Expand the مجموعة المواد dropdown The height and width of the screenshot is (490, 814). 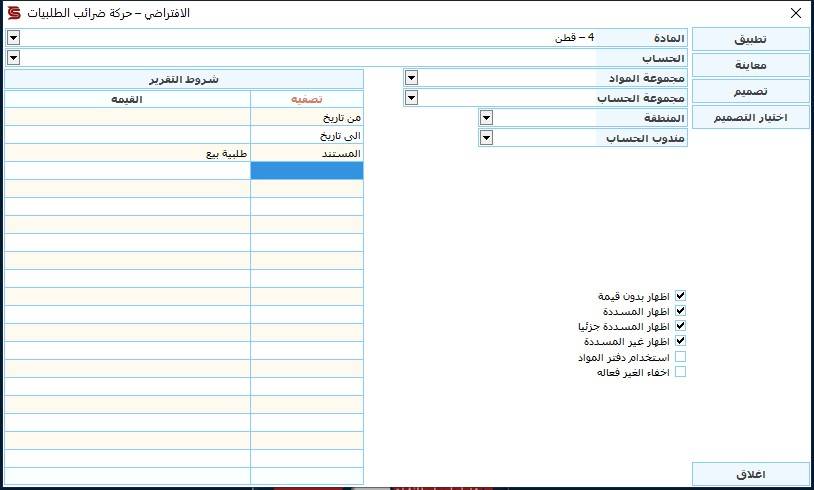click(x=411, y=78)
